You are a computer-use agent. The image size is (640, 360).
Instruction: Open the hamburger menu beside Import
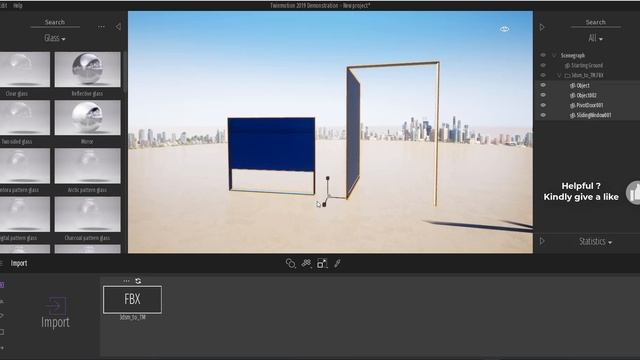pos(2,263)
